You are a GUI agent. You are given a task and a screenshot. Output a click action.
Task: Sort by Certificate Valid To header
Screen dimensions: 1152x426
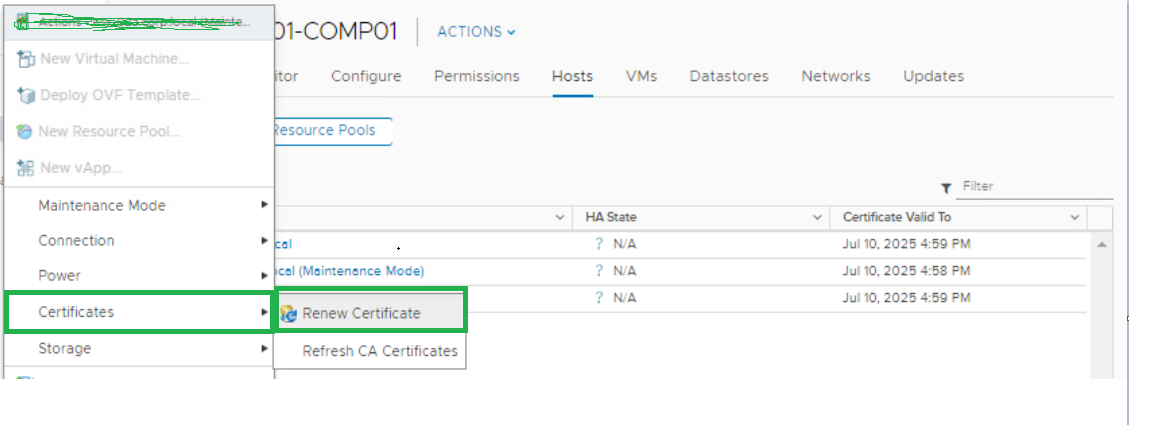[x=897, y=217]
